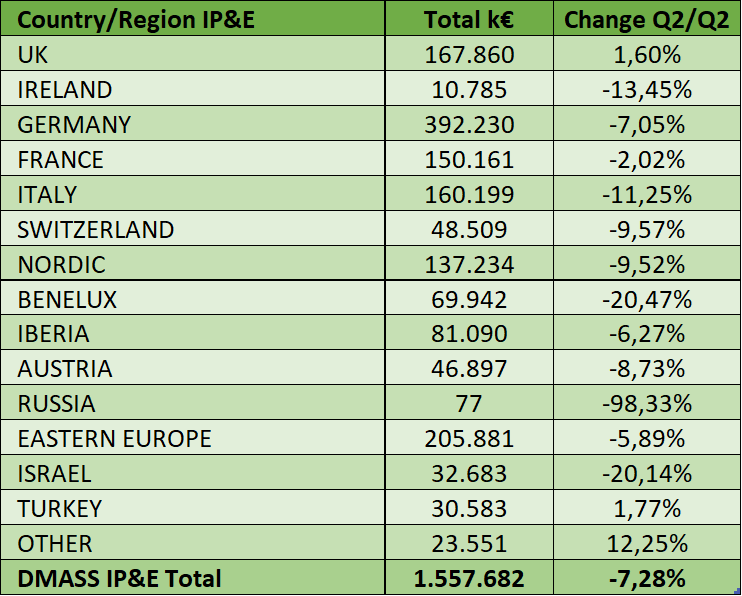Screen dimensions: 742x596
Task: Click Israel's change value -20,14%
Action: pos(645,474)
